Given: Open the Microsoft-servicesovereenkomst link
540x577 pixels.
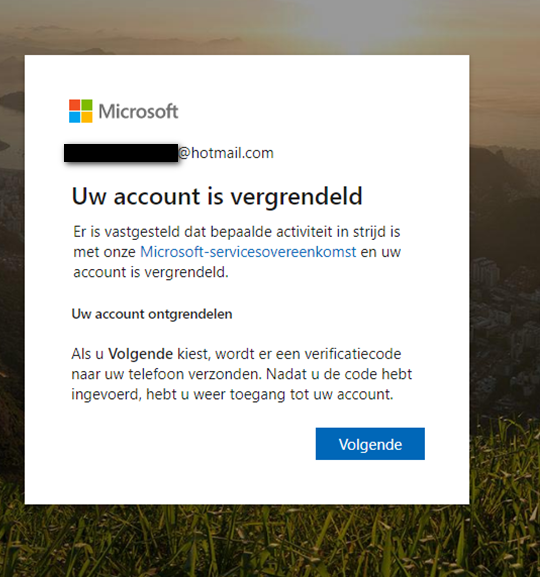Looking at the screenshot, I should point(248,252).
